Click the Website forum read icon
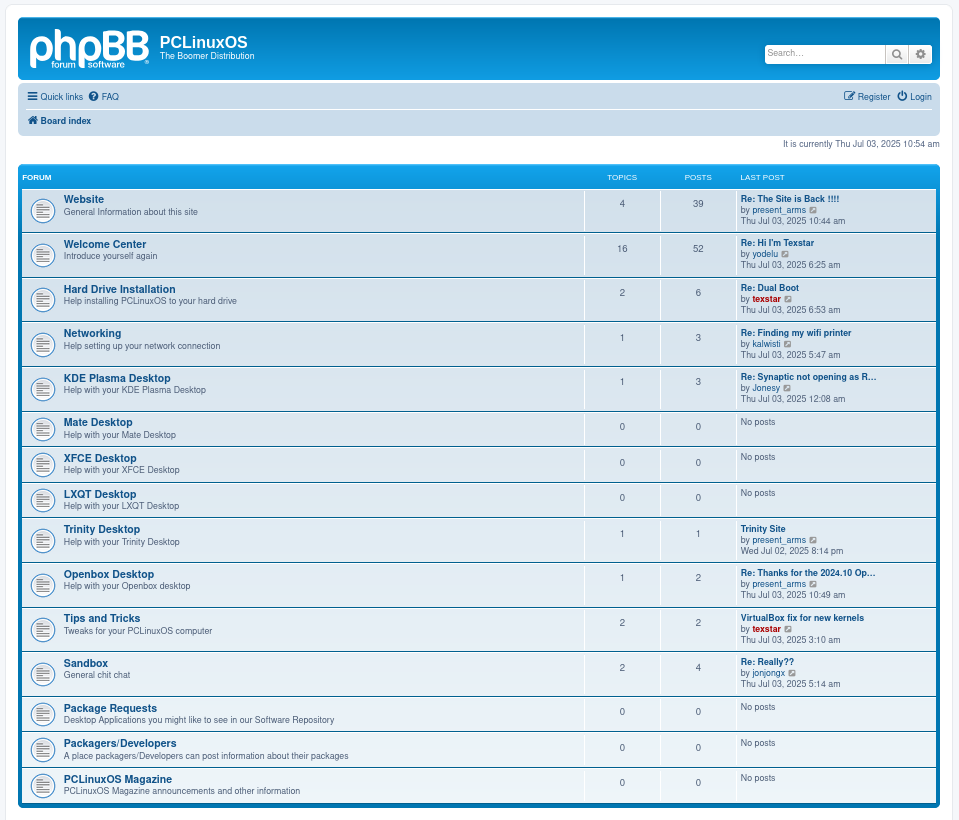Viewport: 959px width, 820px height. click(43, 211)
